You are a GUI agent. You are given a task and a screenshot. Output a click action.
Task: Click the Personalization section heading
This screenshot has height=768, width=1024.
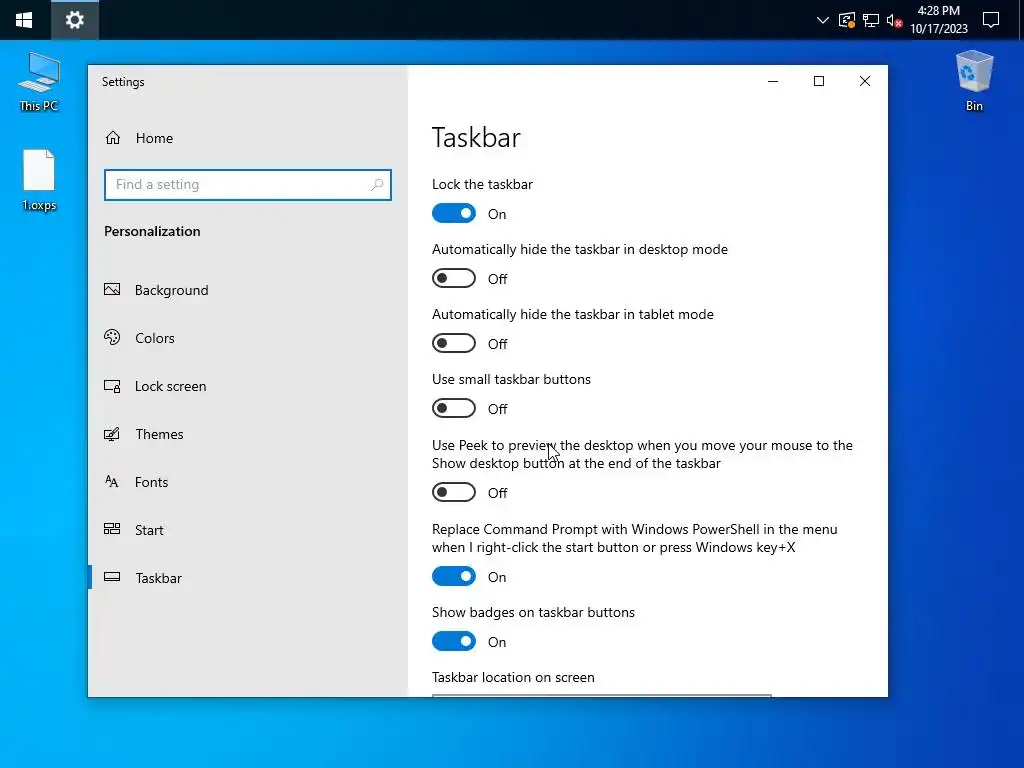click(152, 231)
